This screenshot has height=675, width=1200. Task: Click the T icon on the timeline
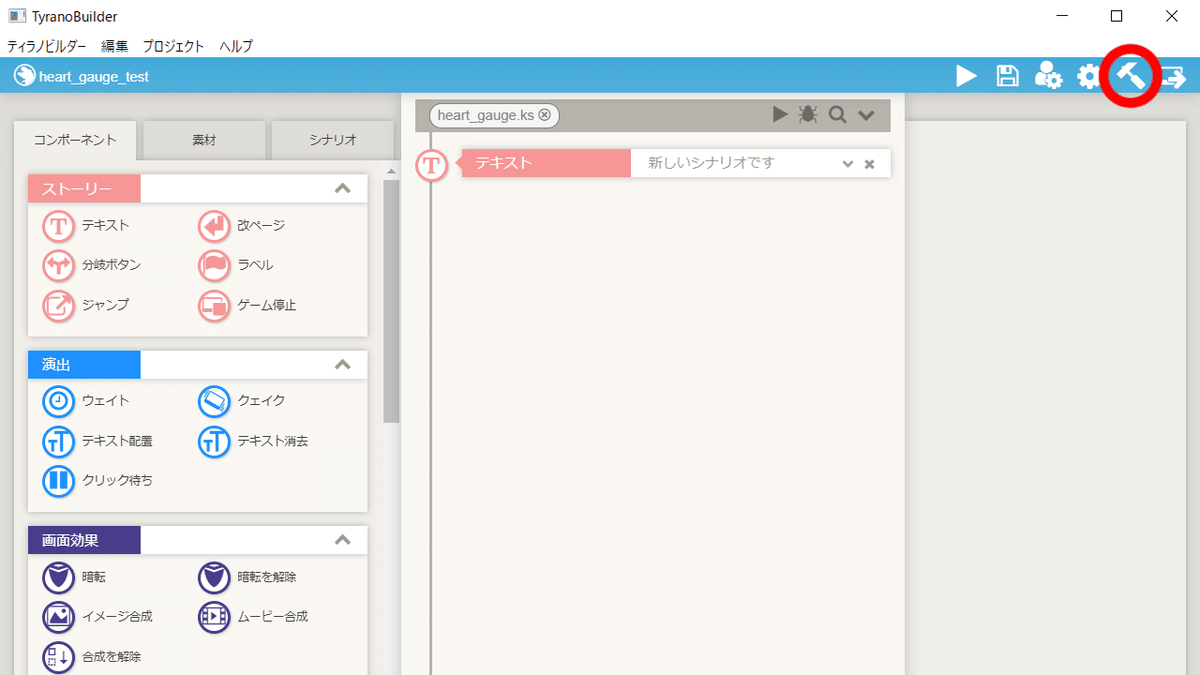point(431,164)
